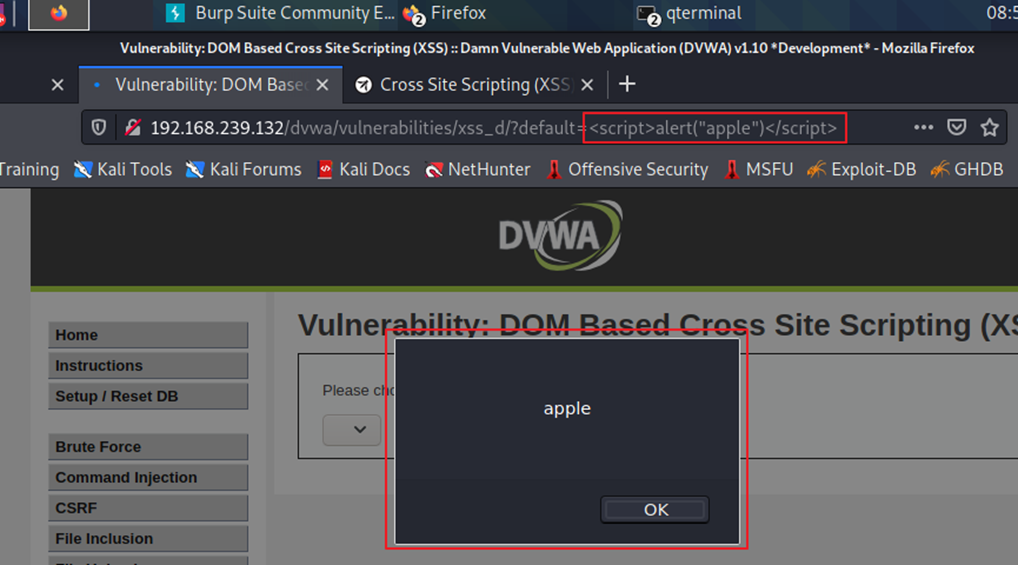The height and width of the screenshot is (565, 1018).
Task: Go to Home in DVWA sidebar
Action: (148, 335)
